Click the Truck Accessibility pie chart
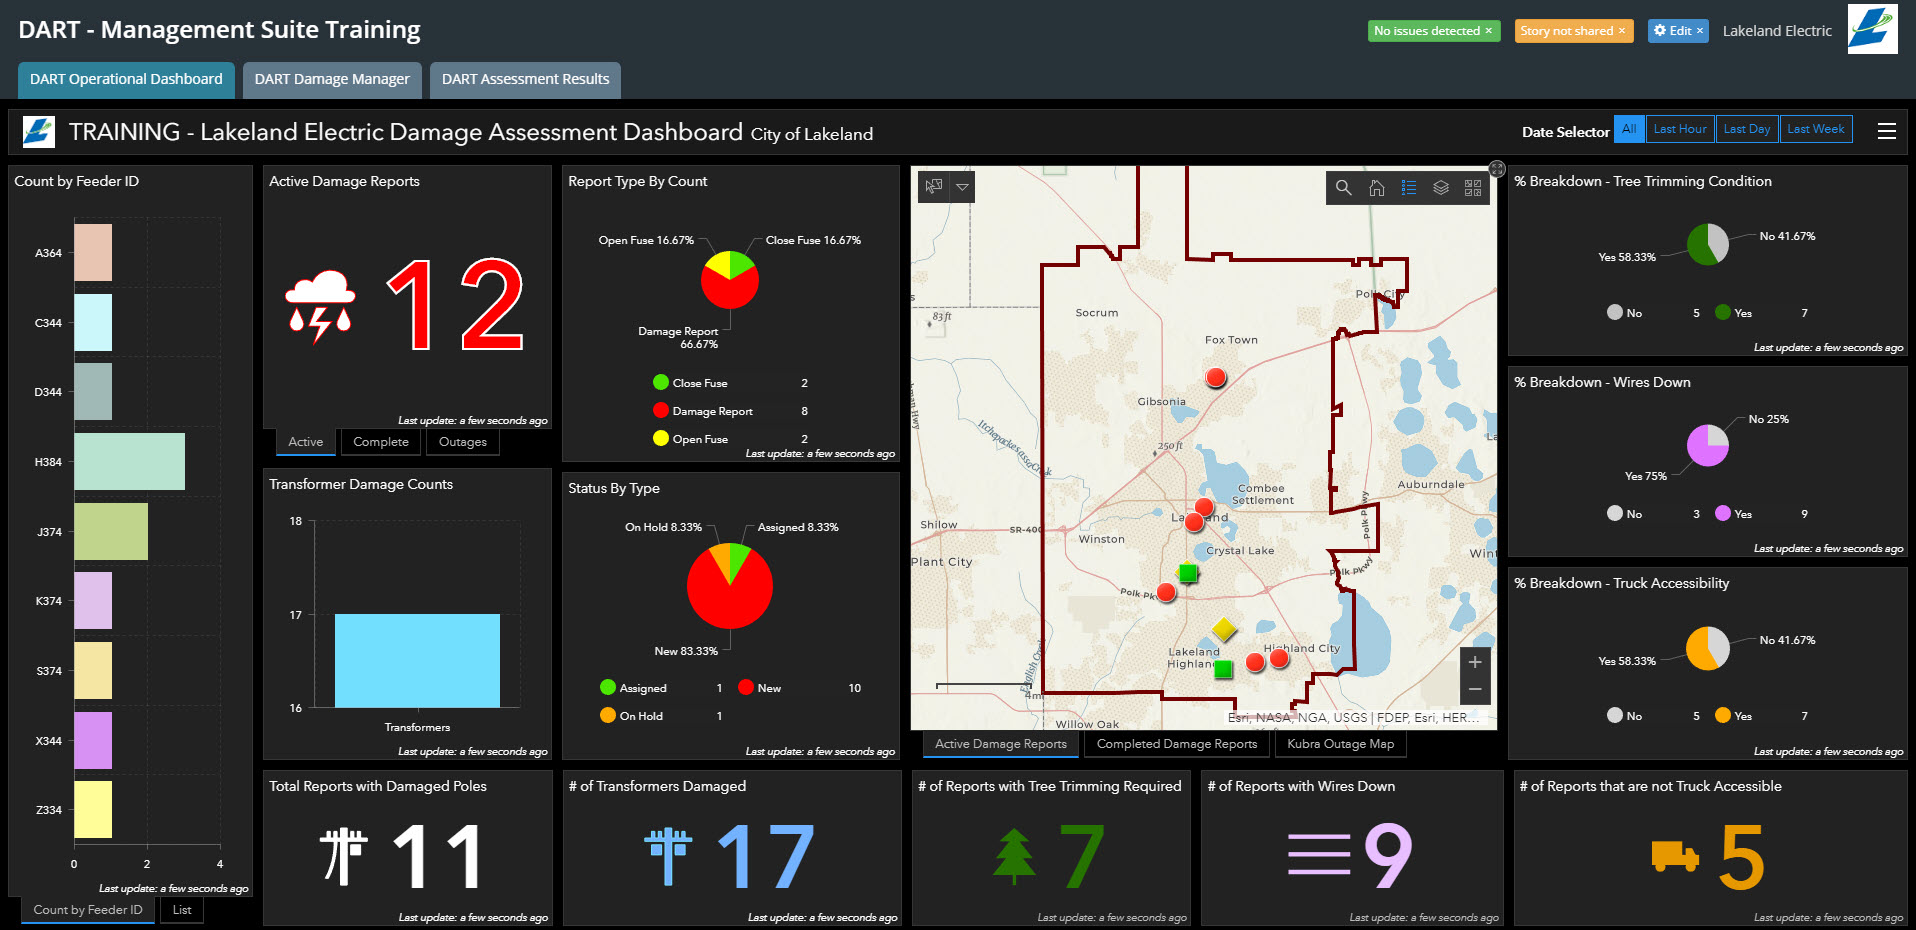The width and height of the screenshot is (1916, 930). pyautogui.click(x=1708, y=648)
